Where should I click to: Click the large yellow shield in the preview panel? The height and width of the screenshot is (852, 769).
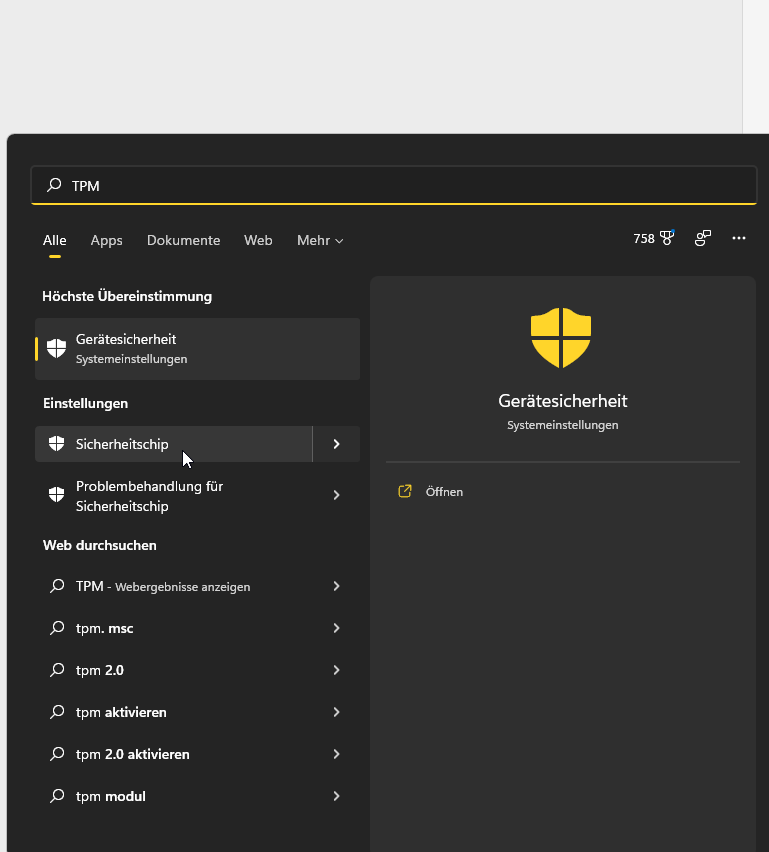[561, 337]
